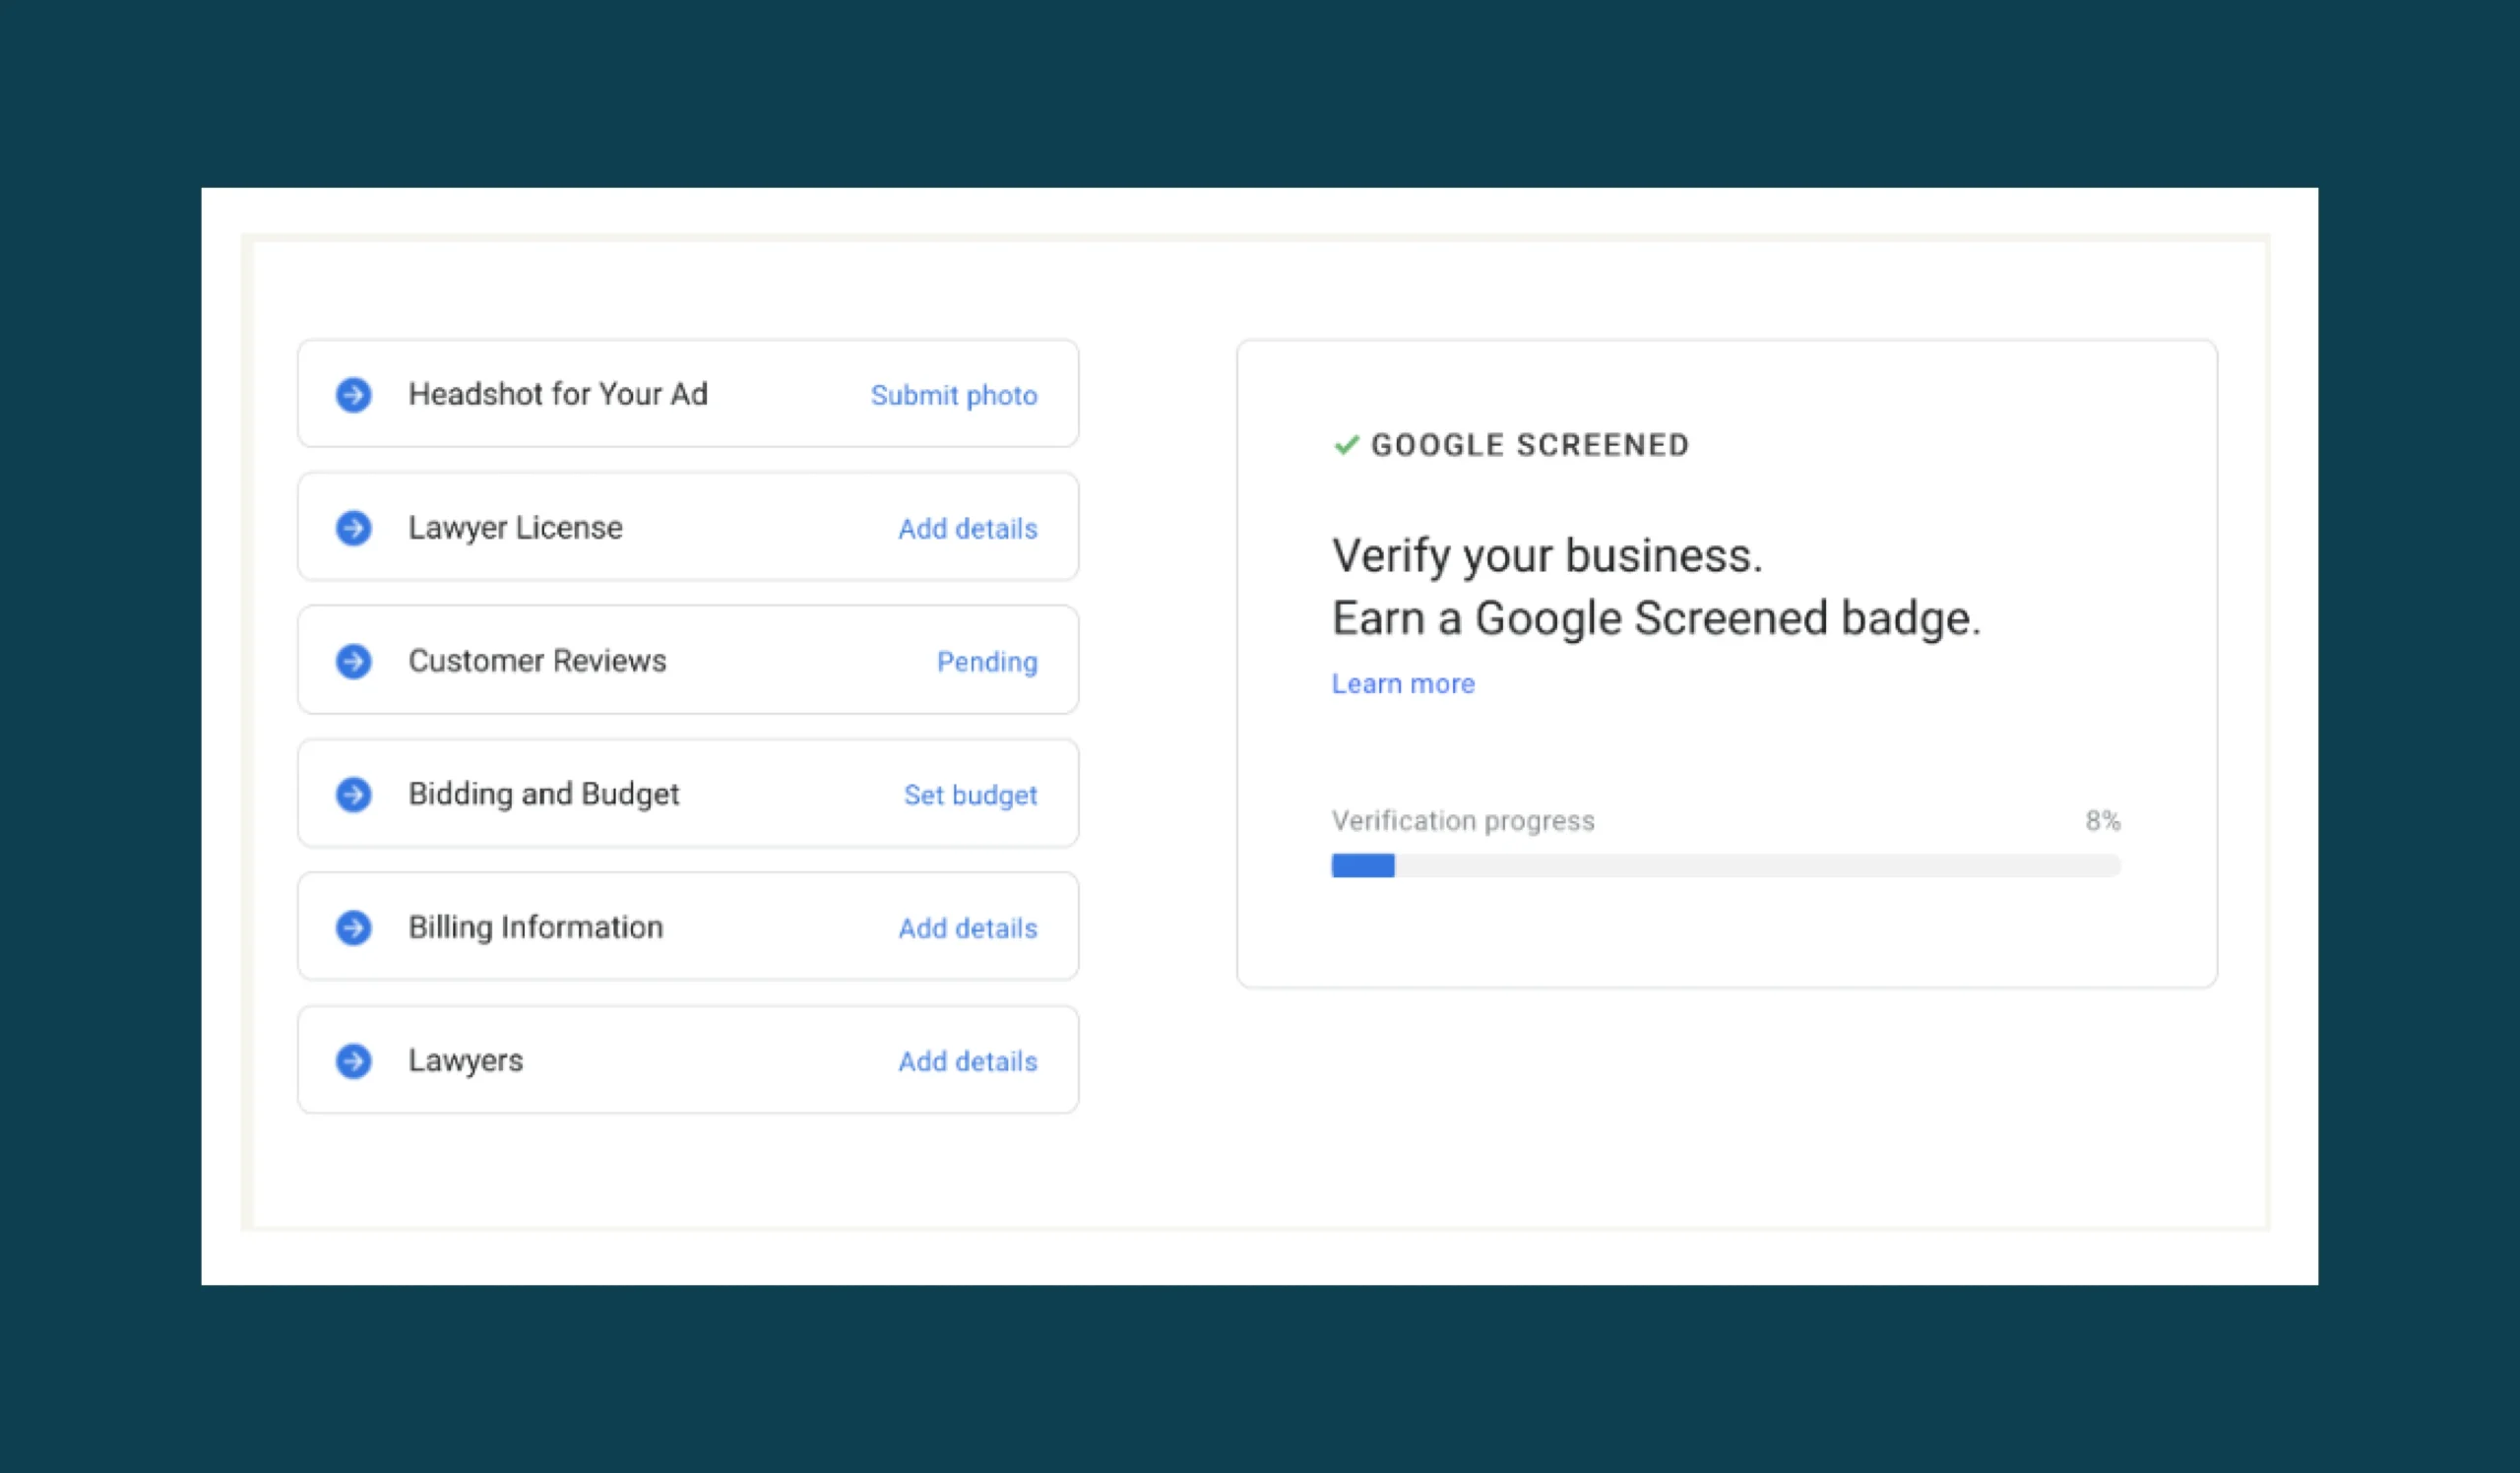Click the verification progress bar
This screenshot has height=1473, width=2520.
tap(1726, 866)
